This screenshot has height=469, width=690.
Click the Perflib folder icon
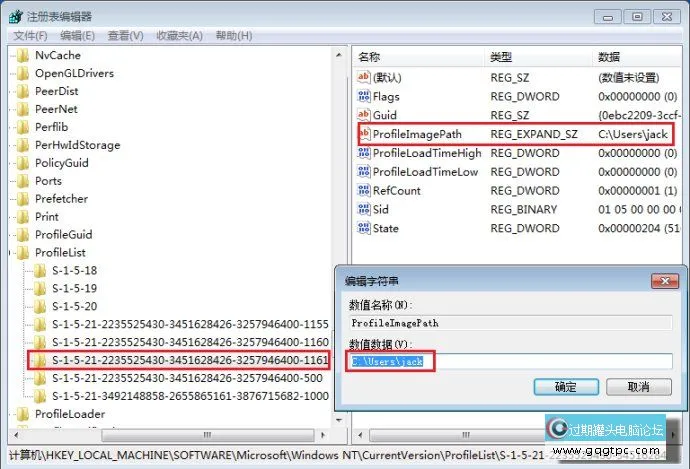[23, 127]
